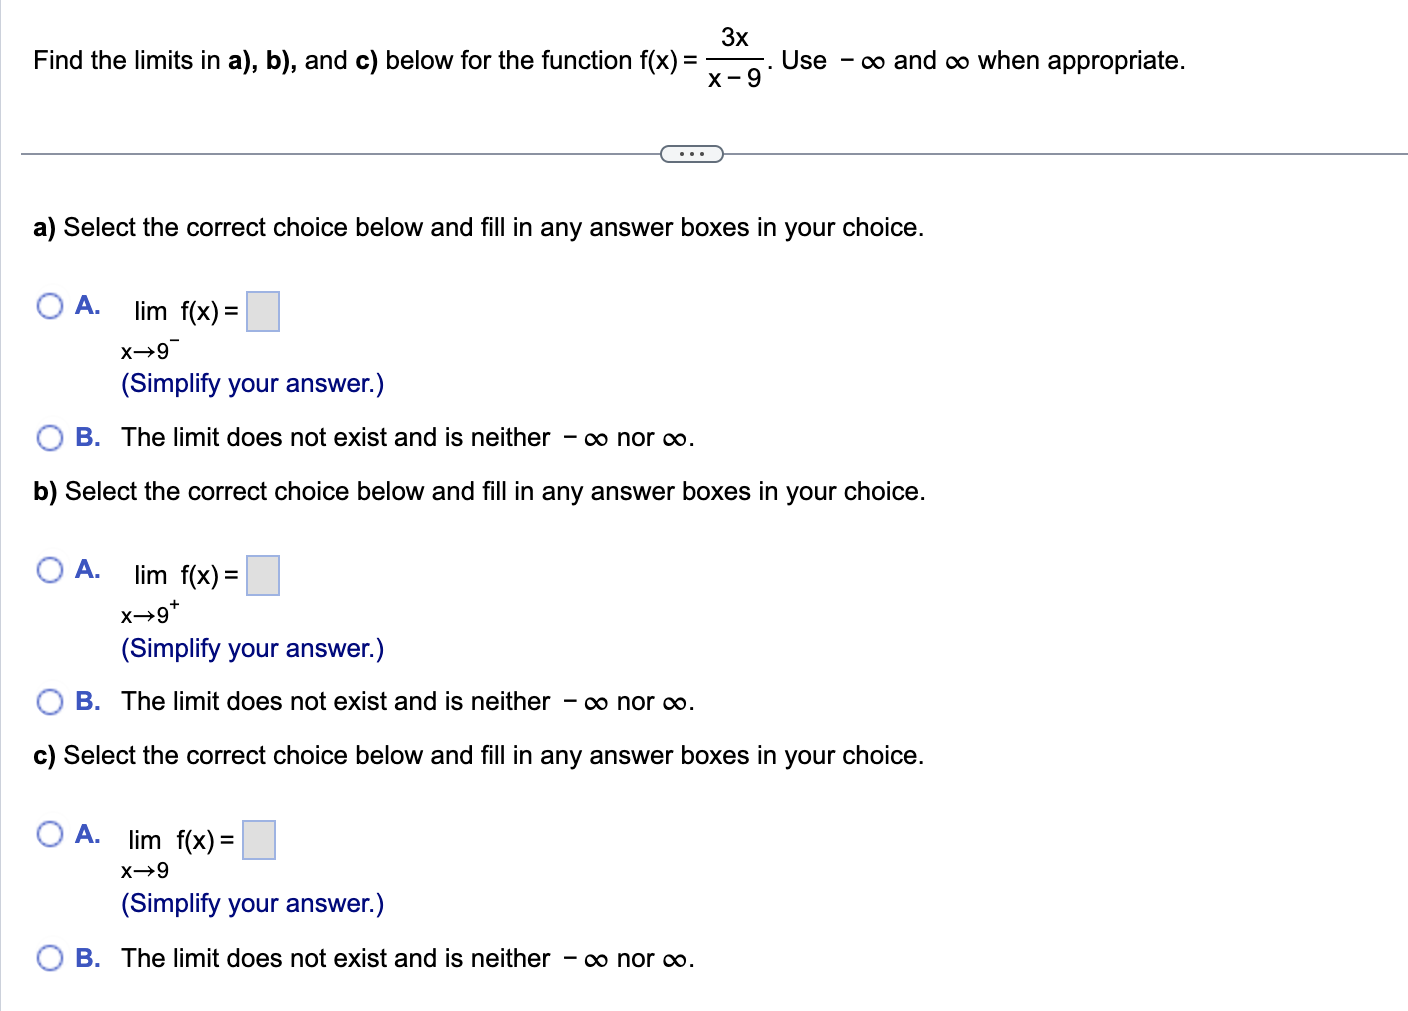Click the function definition f(x) = 3x/(x-9)

[x=700, y=60]
